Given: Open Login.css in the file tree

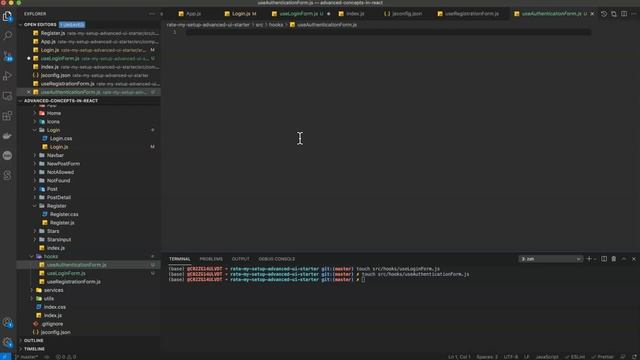Looking at the screenshot, I should [x=60, y=138].
